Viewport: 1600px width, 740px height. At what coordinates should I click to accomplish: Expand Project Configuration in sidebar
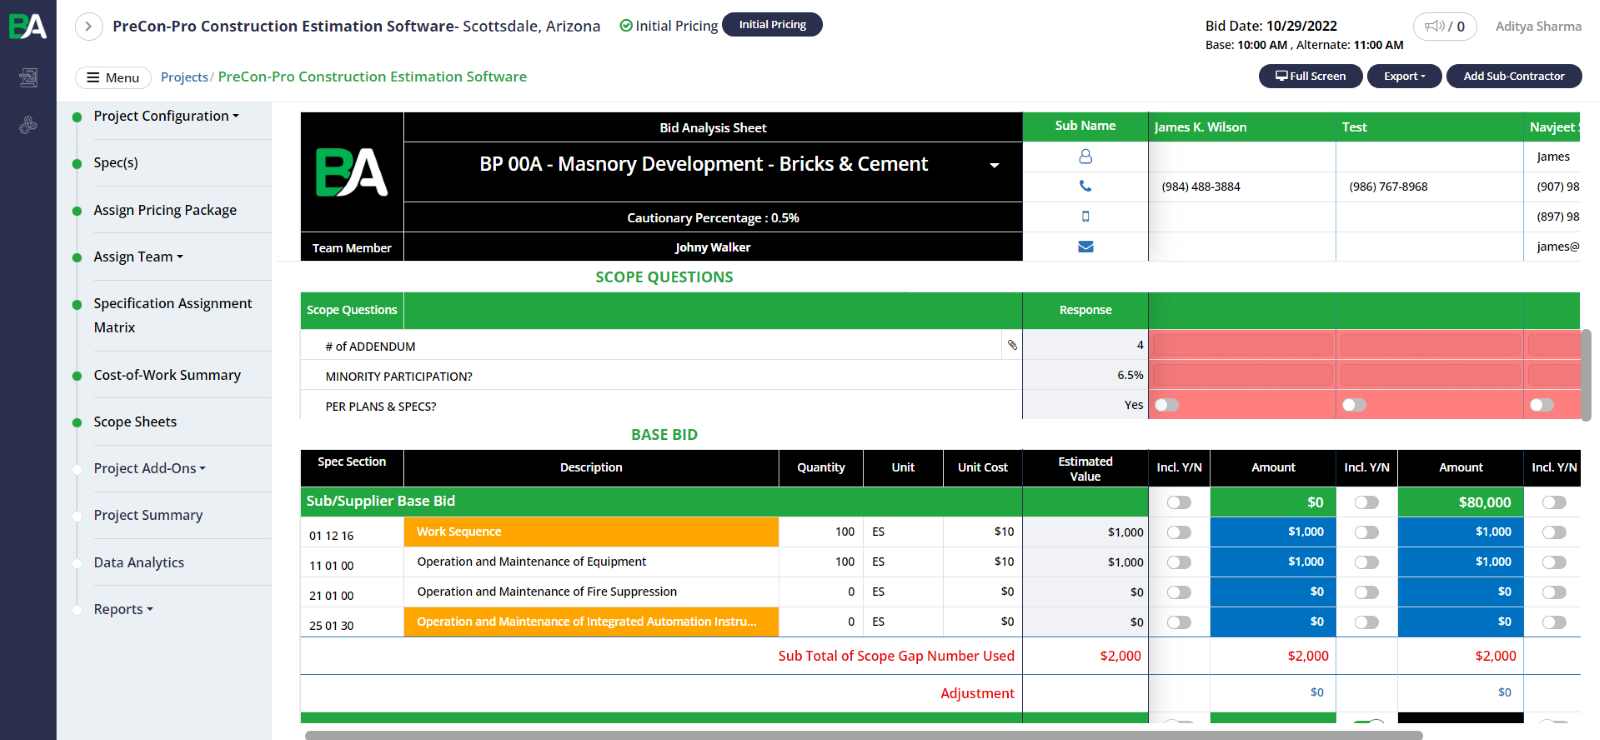point(166,116)
